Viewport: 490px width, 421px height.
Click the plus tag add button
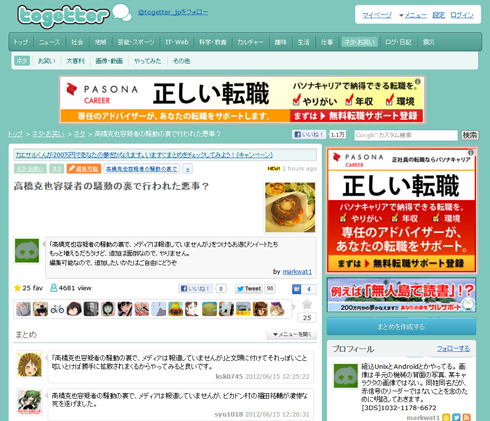pos(188,169)
